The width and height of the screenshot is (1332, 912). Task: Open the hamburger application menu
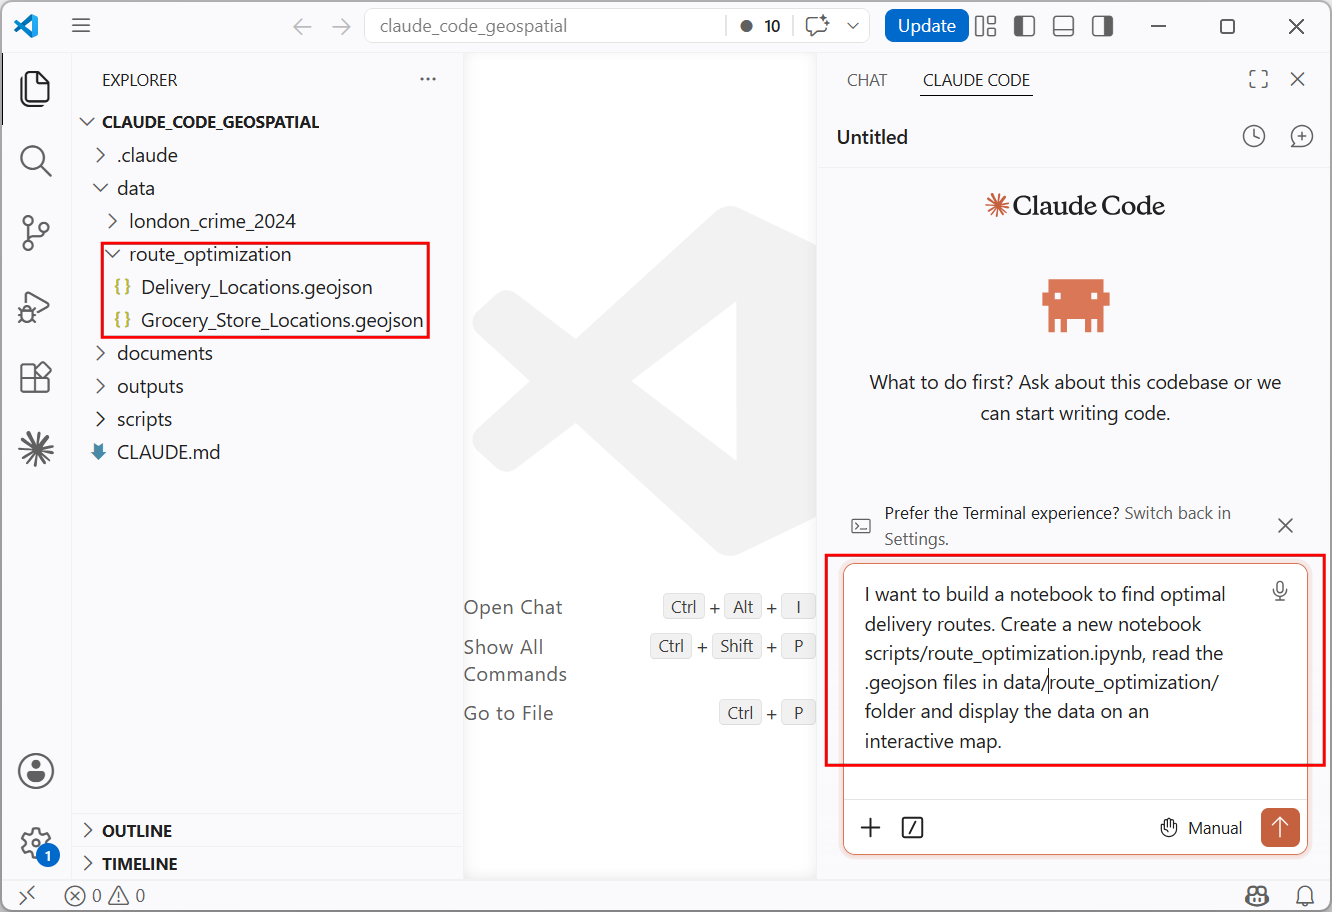pyautogui.click(x=81, y=26)
